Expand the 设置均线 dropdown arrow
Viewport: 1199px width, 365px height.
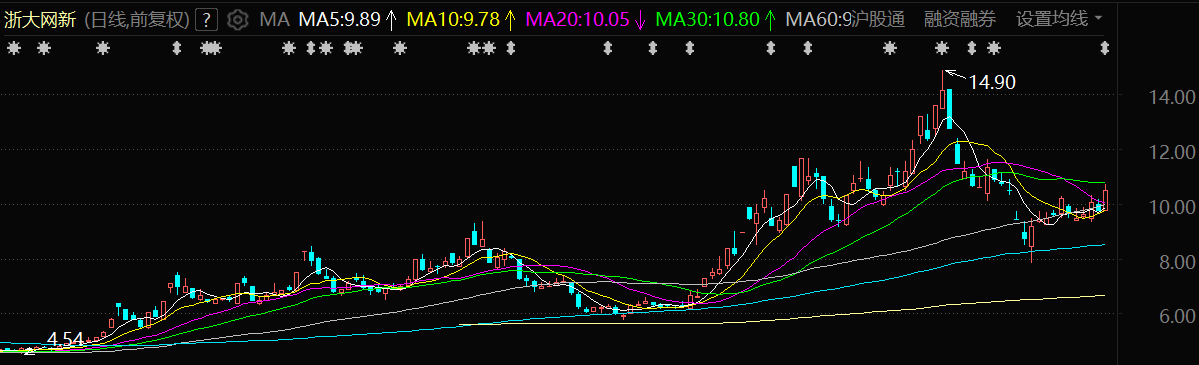tap(1099, 18)
